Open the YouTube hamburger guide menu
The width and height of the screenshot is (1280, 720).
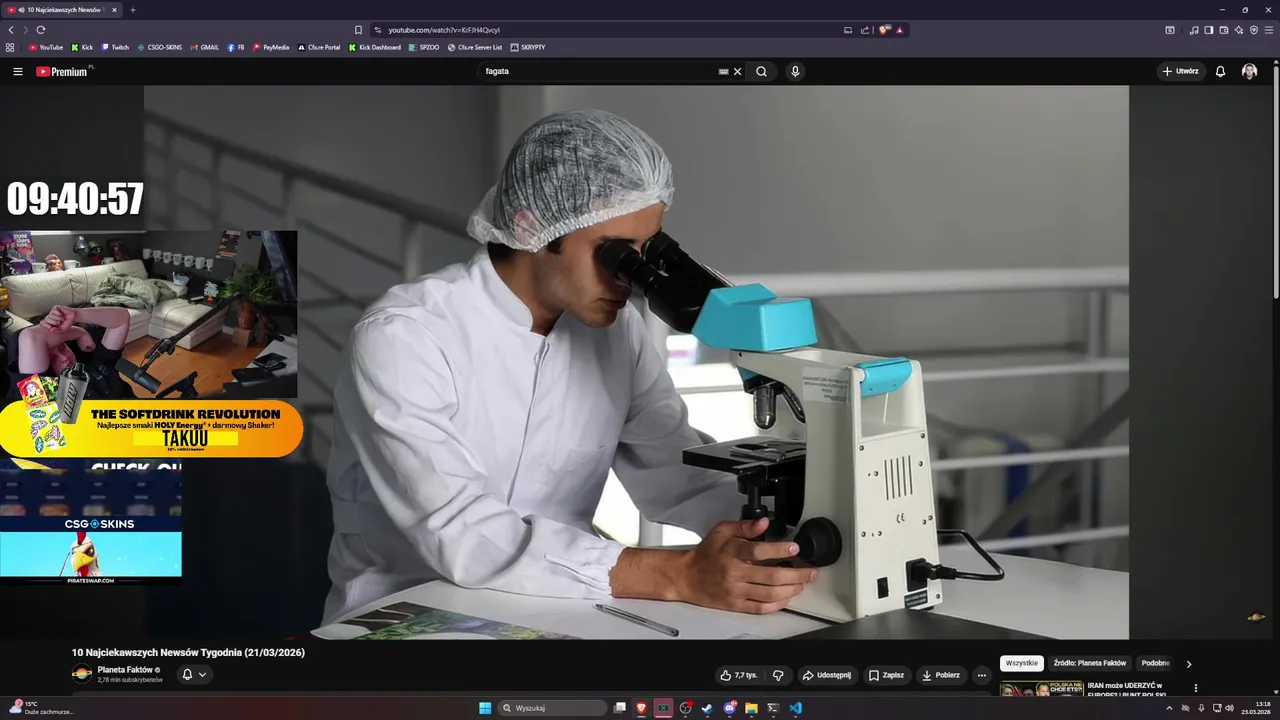click(x=17, y=71)
